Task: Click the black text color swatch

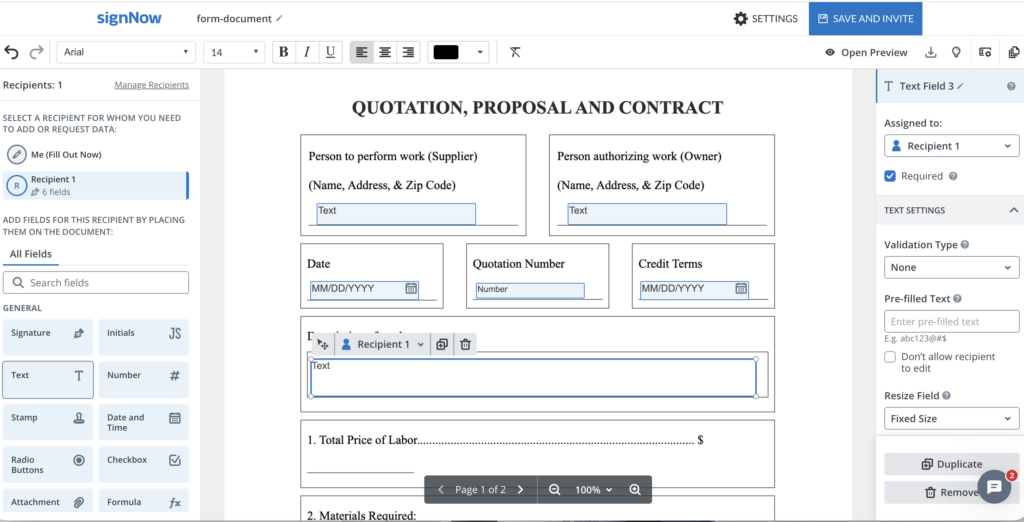Action: 446,52
